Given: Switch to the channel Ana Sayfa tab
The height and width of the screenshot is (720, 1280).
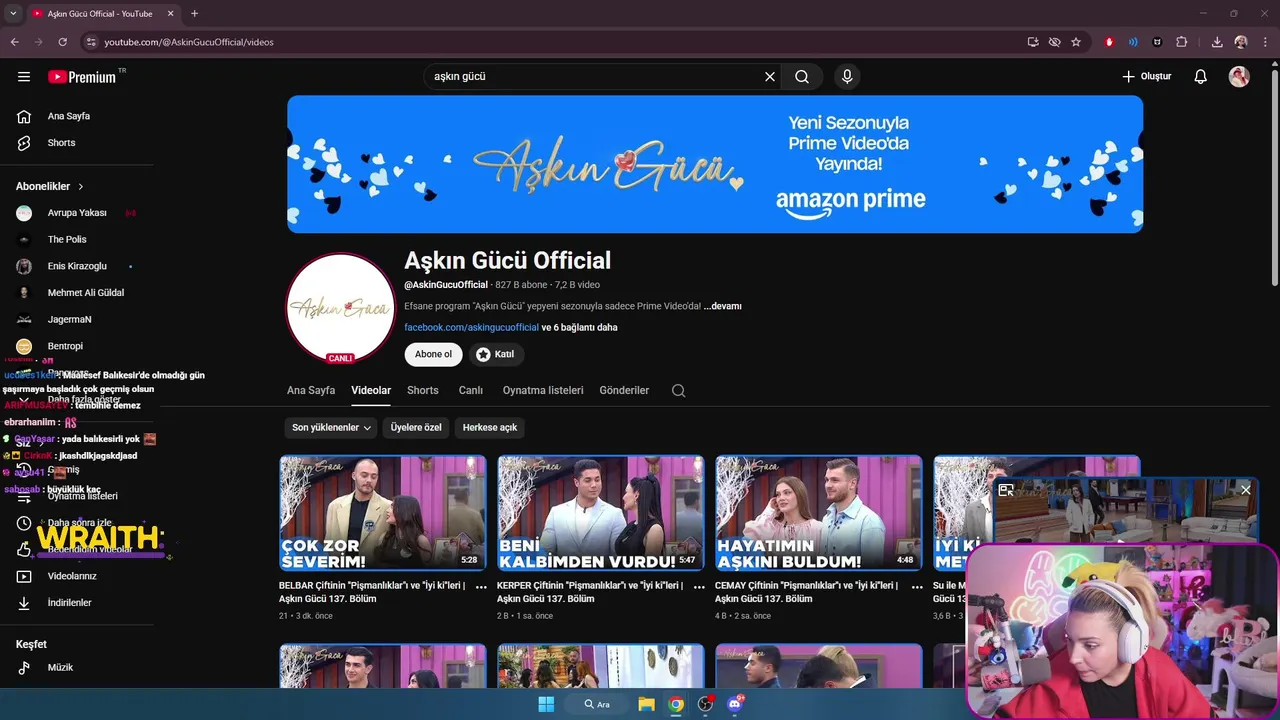Looking at the screenshot, I should pos(311,391).
